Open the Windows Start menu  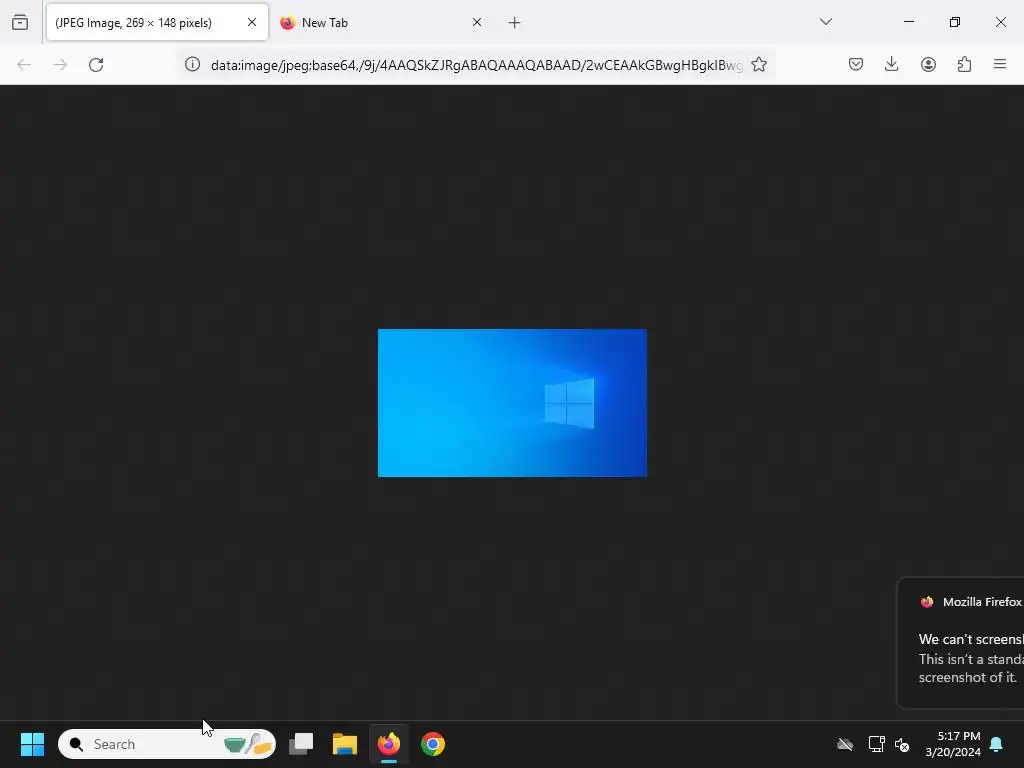32,744
